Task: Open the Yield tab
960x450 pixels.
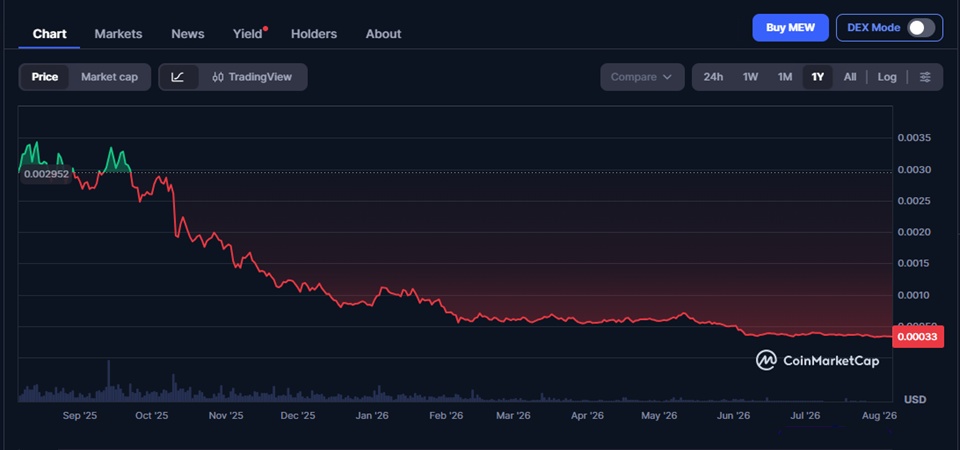Action: tap(248, 34)
